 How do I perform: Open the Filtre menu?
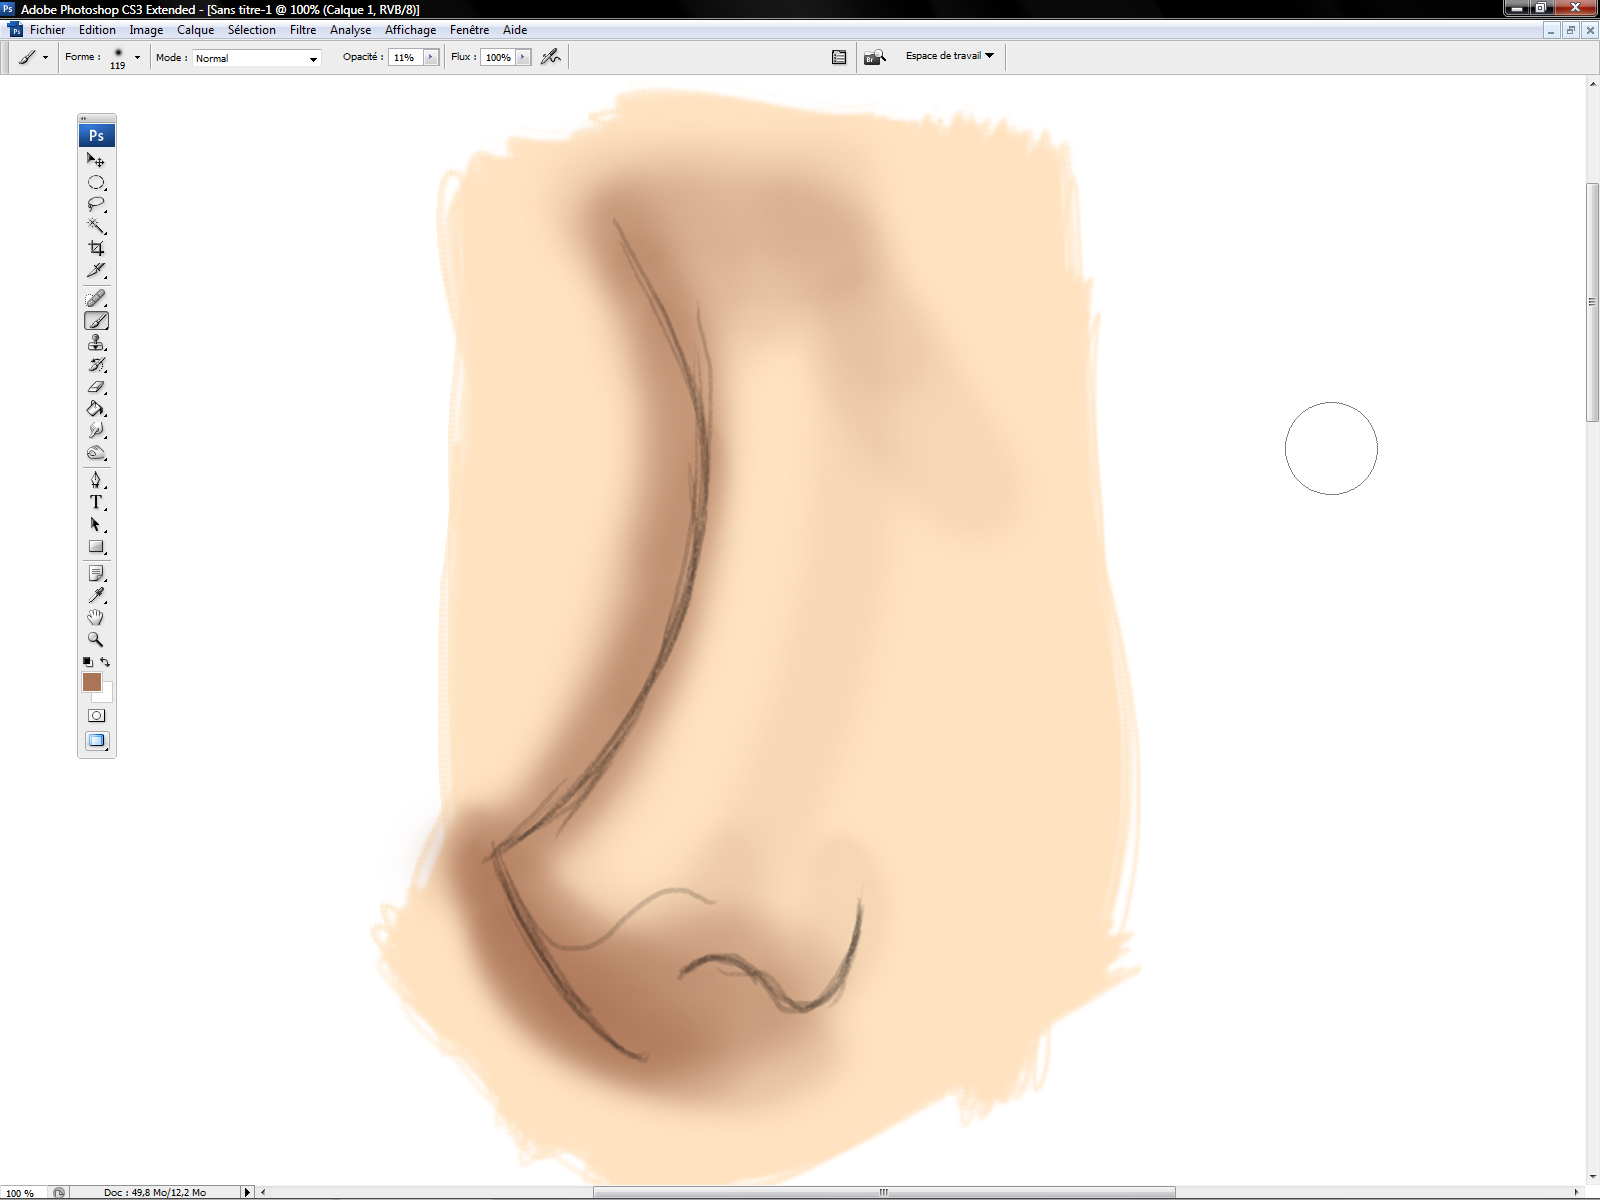coord(303,30)
